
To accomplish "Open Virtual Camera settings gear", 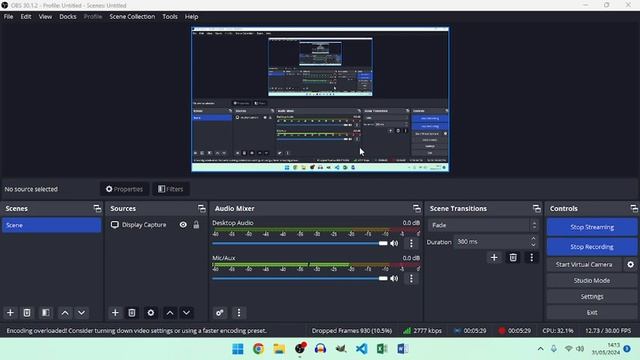I will (631, 264).
